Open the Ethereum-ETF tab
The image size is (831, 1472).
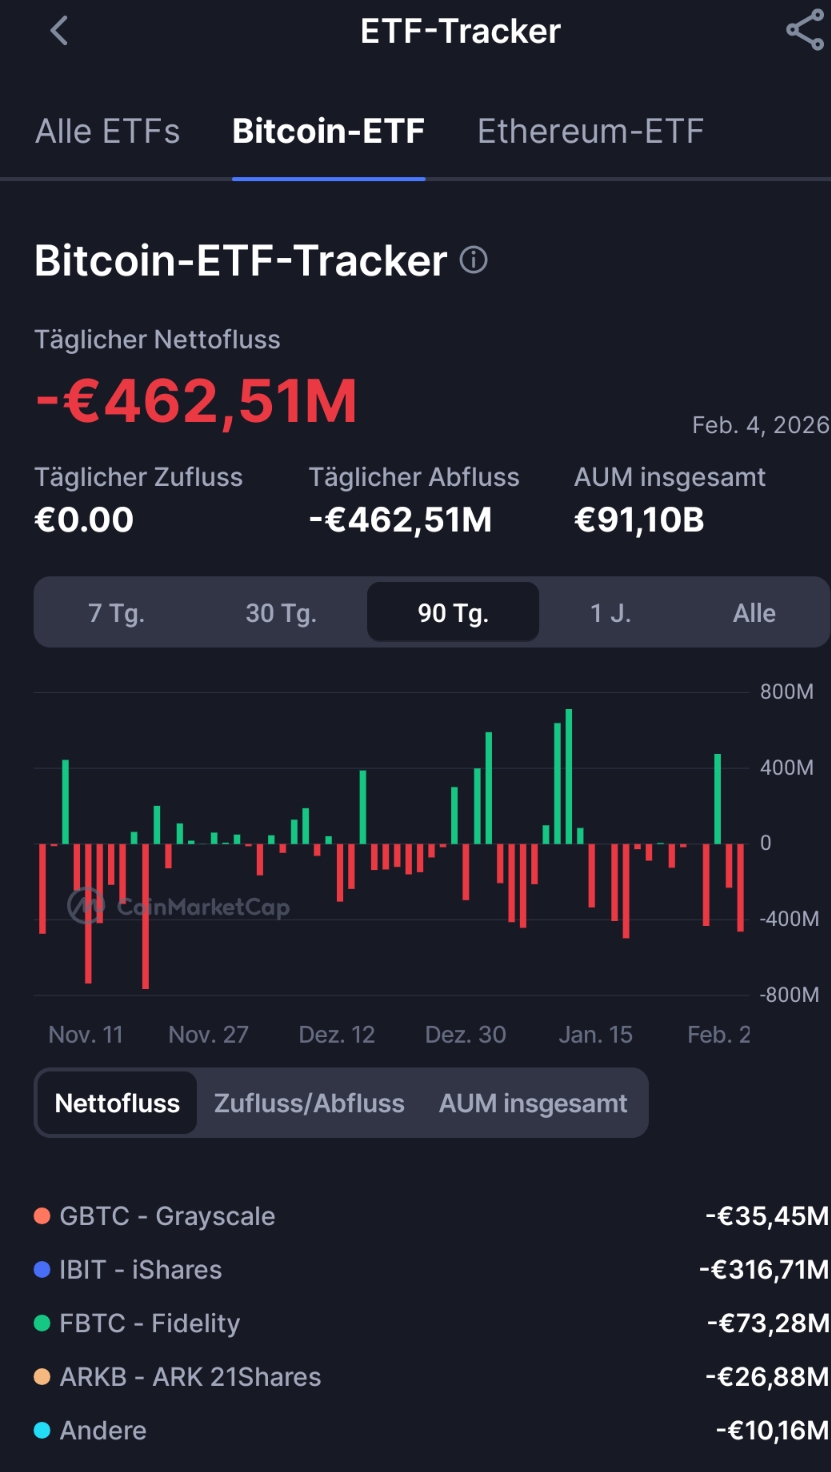590,131
